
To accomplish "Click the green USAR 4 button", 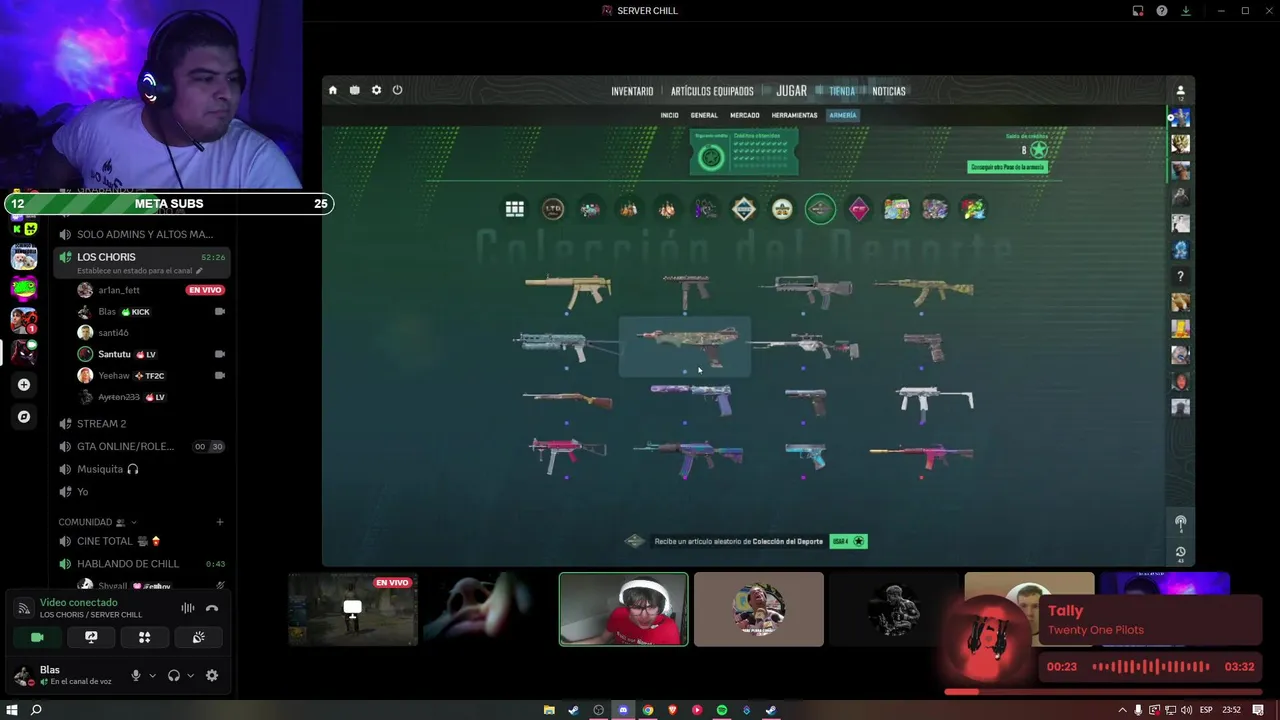I will click(x=848, y=541).
